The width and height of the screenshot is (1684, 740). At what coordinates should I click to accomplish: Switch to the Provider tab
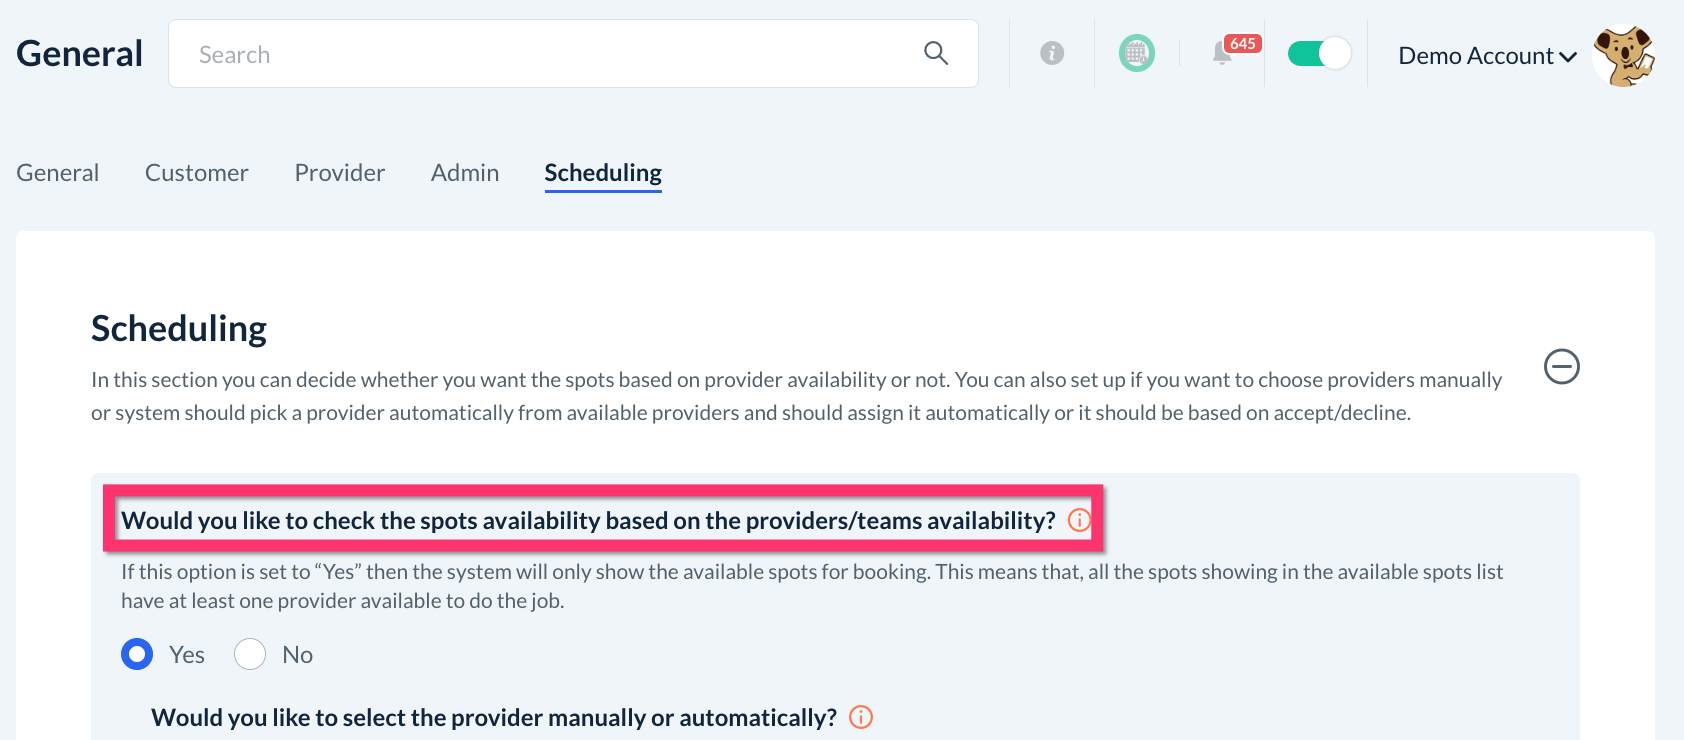click(340, 173)
